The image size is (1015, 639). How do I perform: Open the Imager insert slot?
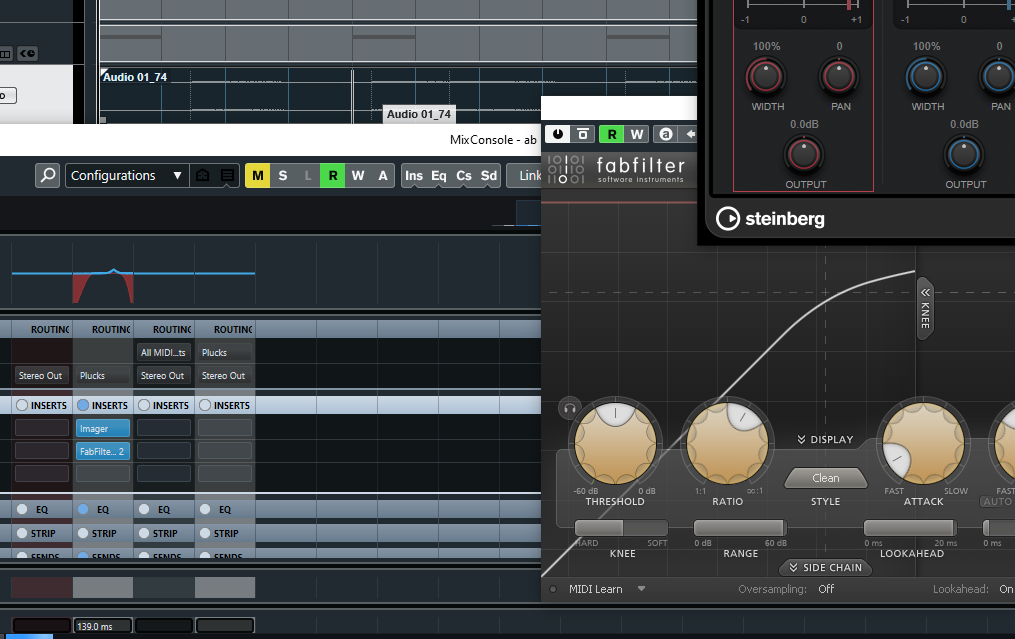point(103,429)
